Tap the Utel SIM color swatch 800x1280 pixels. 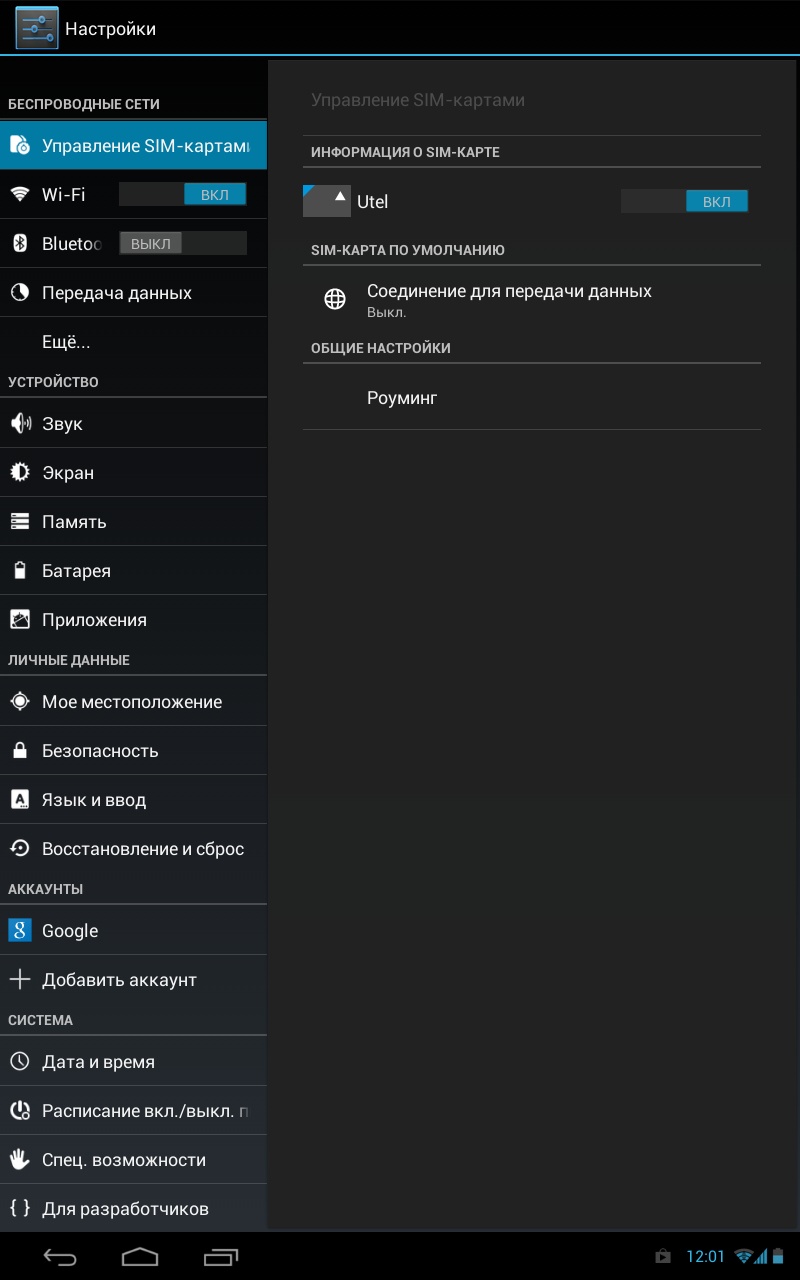tap(326, 201)
